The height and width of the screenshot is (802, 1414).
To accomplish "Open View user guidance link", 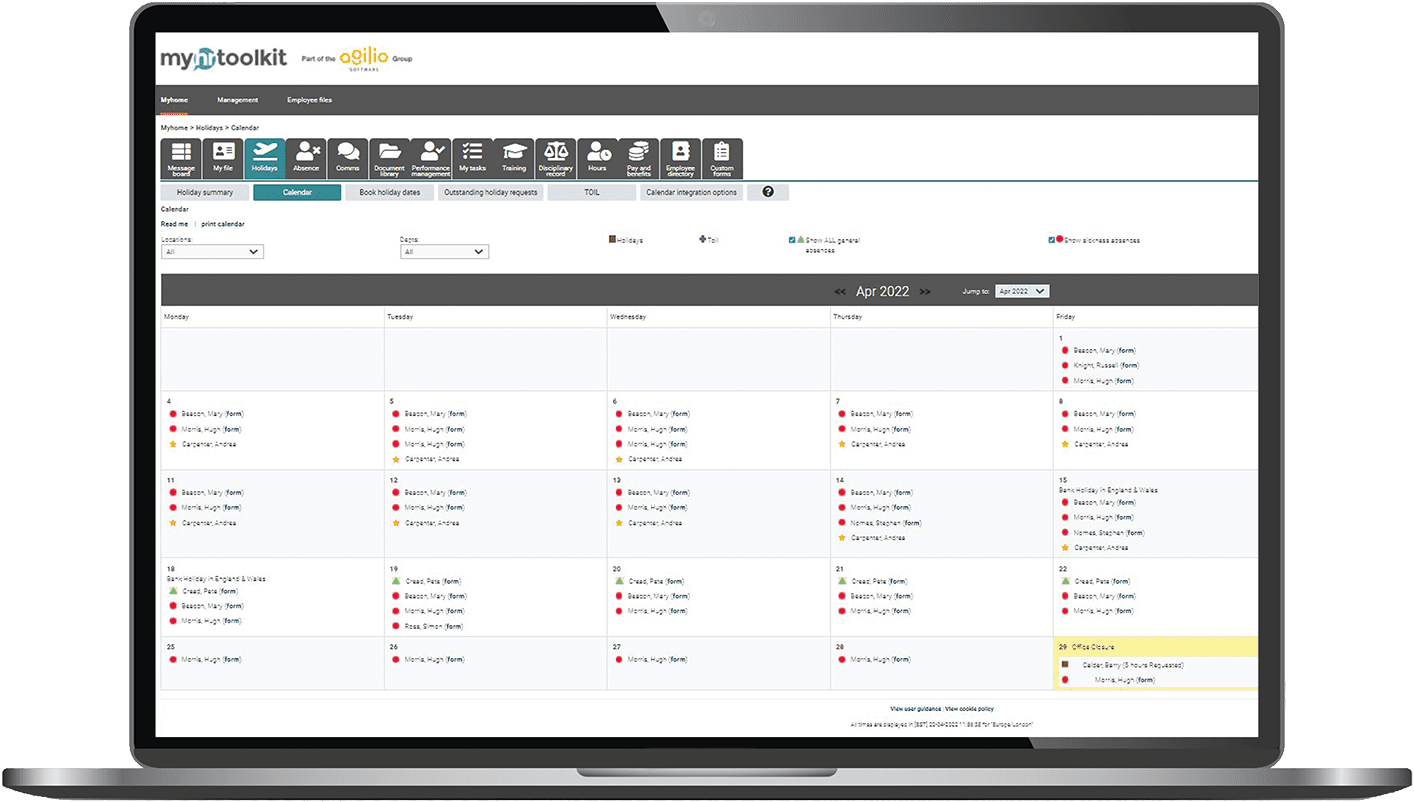I will [917, 708].
